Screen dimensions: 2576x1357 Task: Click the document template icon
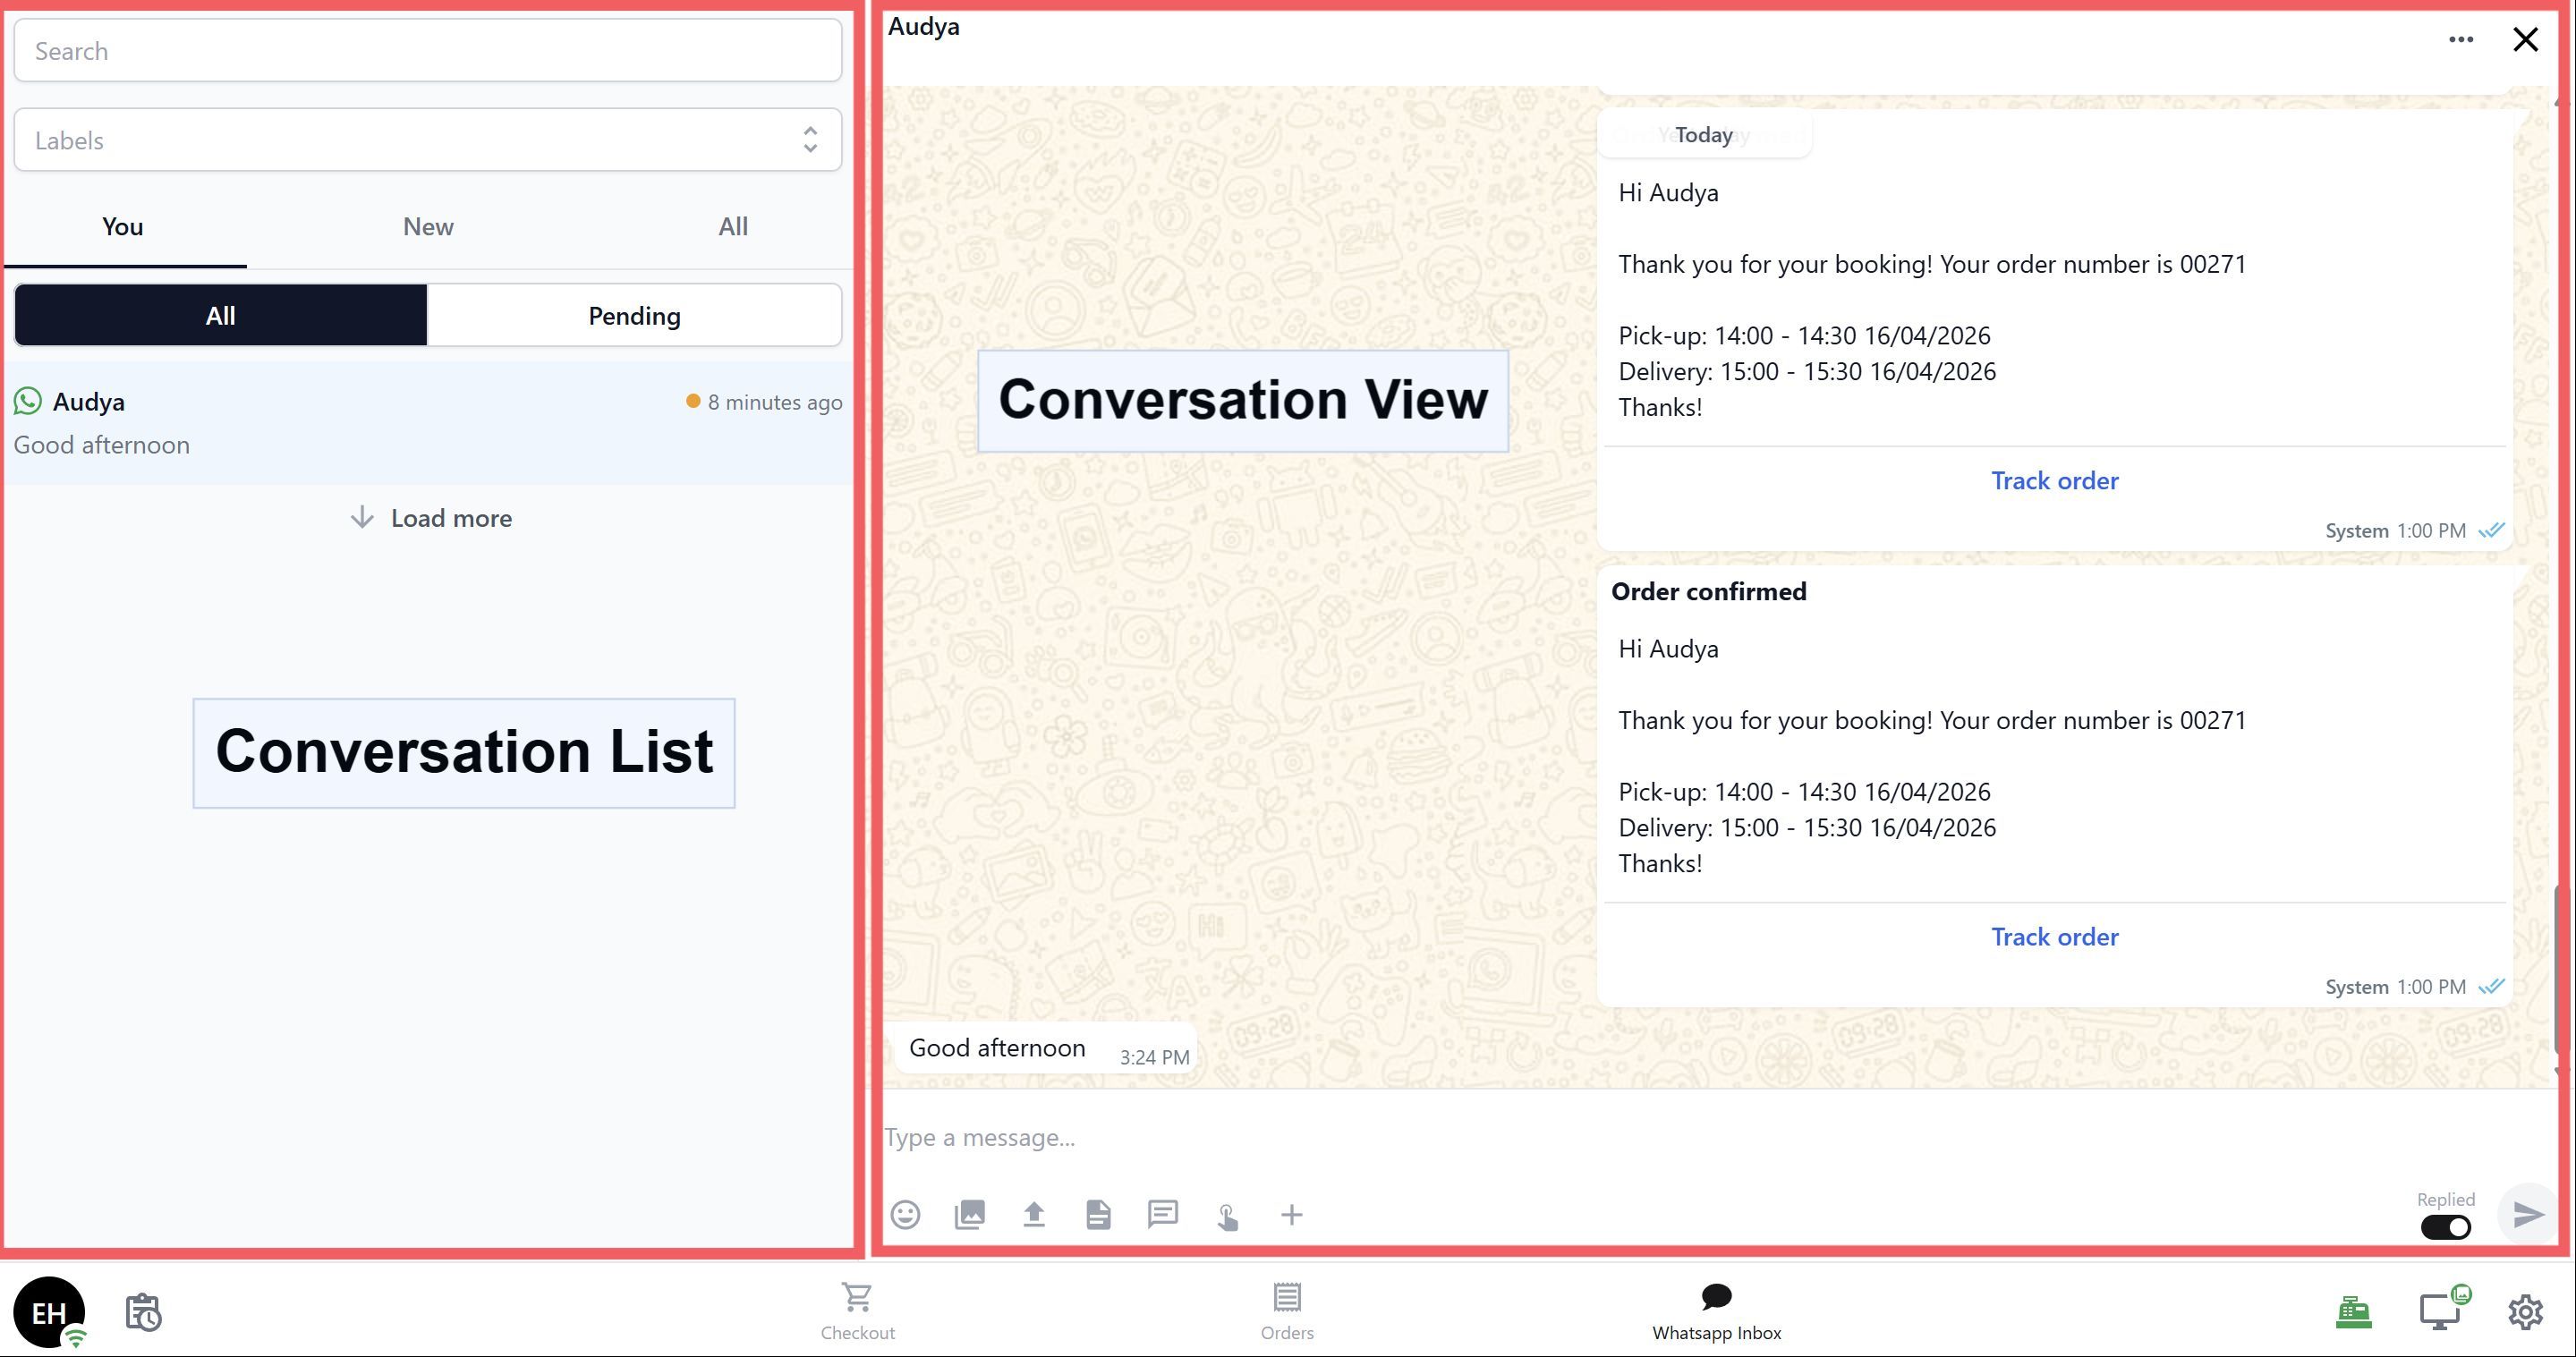(x=1098, y=1214)
